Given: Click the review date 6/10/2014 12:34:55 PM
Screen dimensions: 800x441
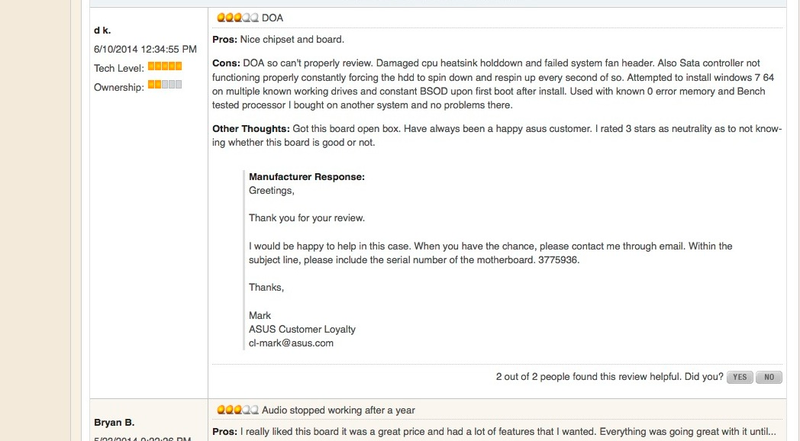Looking at the screenshot, I should [x=145, y=50].
